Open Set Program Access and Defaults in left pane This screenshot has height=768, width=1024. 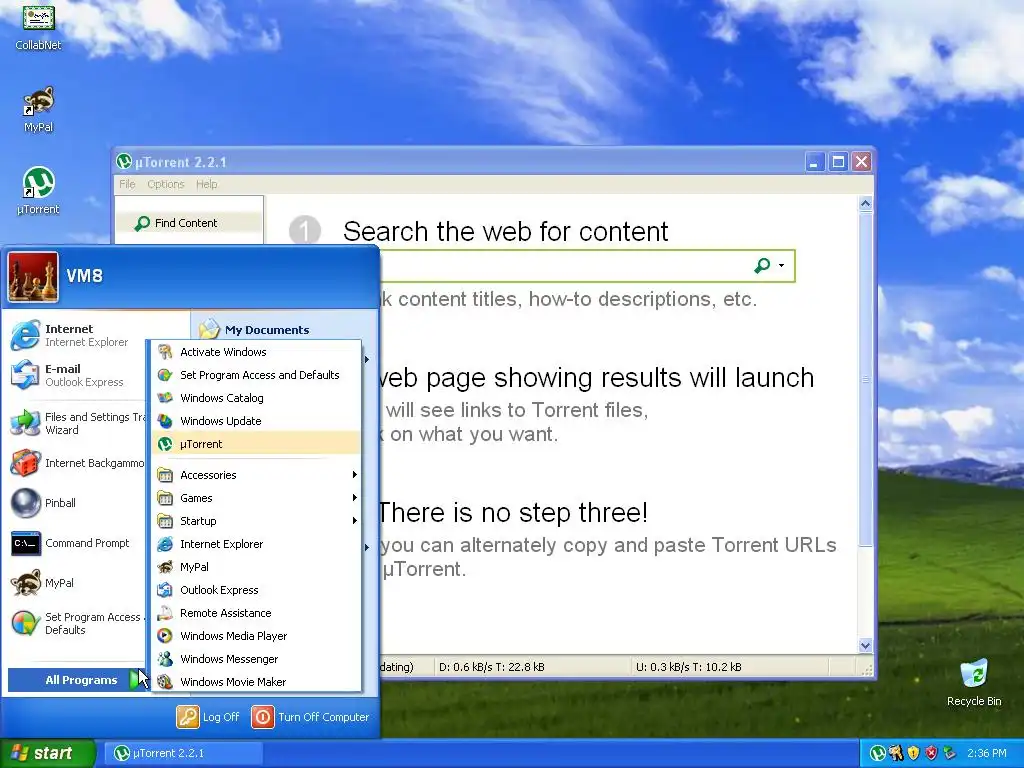click(x=77, y=623)
